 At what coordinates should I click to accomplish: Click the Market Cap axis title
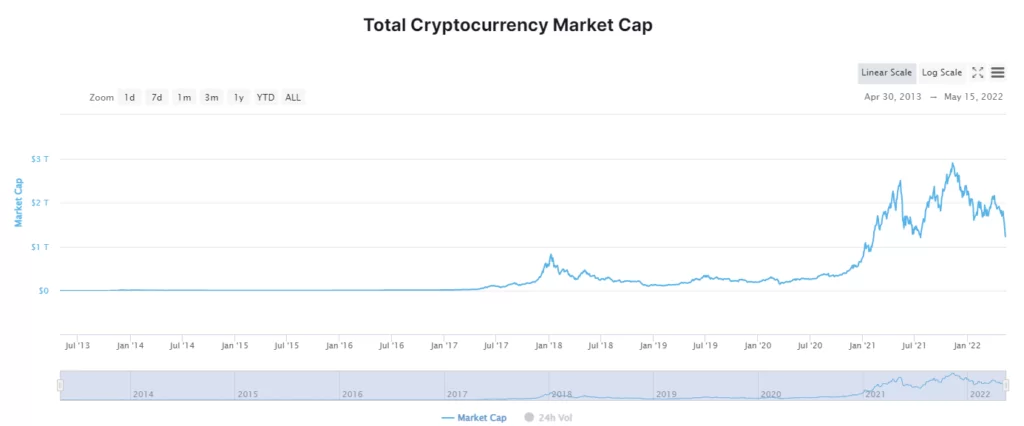(x=17, y=203)
